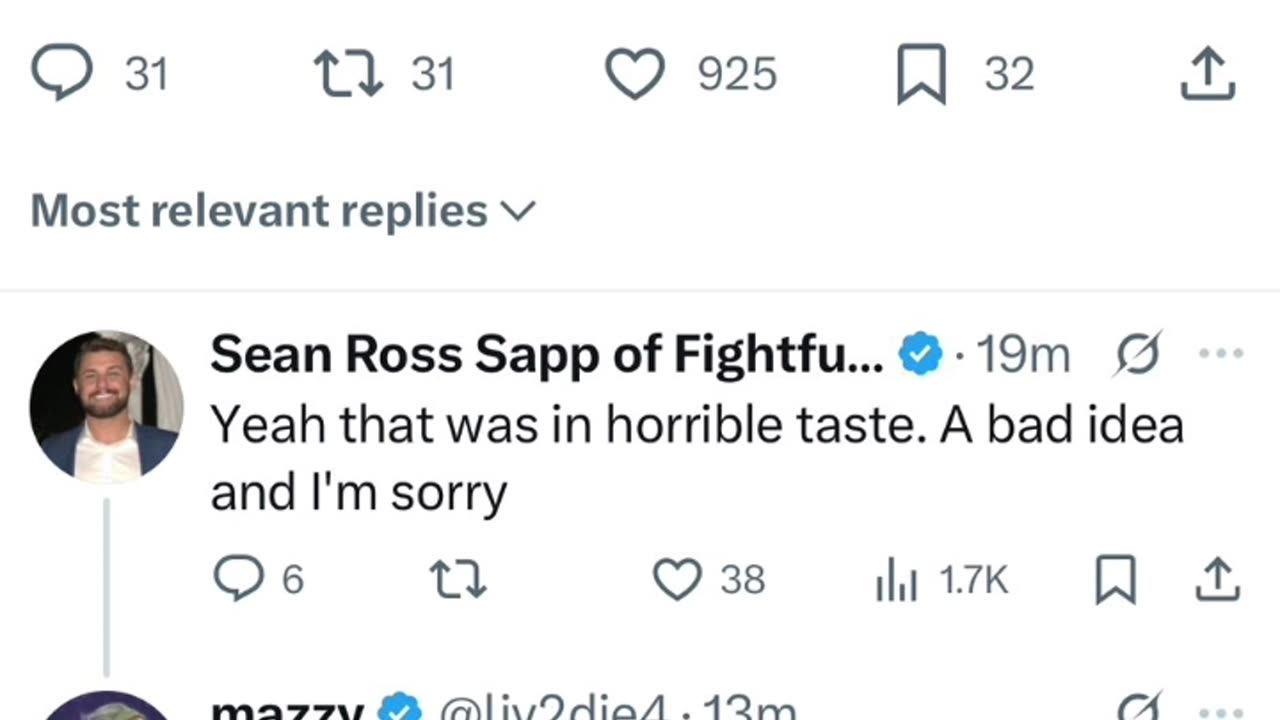Share the main post via upload icon
The height and width of the screenshot is (720, 1280).
[x=1208, y=75]
